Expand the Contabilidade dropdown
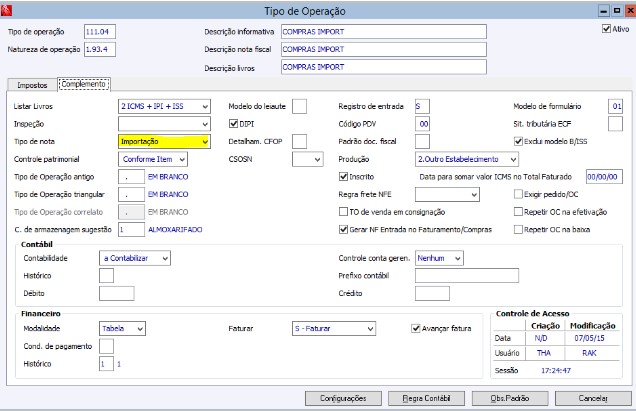The width and height of the screenshot is (636, 411). coord(168,257)
